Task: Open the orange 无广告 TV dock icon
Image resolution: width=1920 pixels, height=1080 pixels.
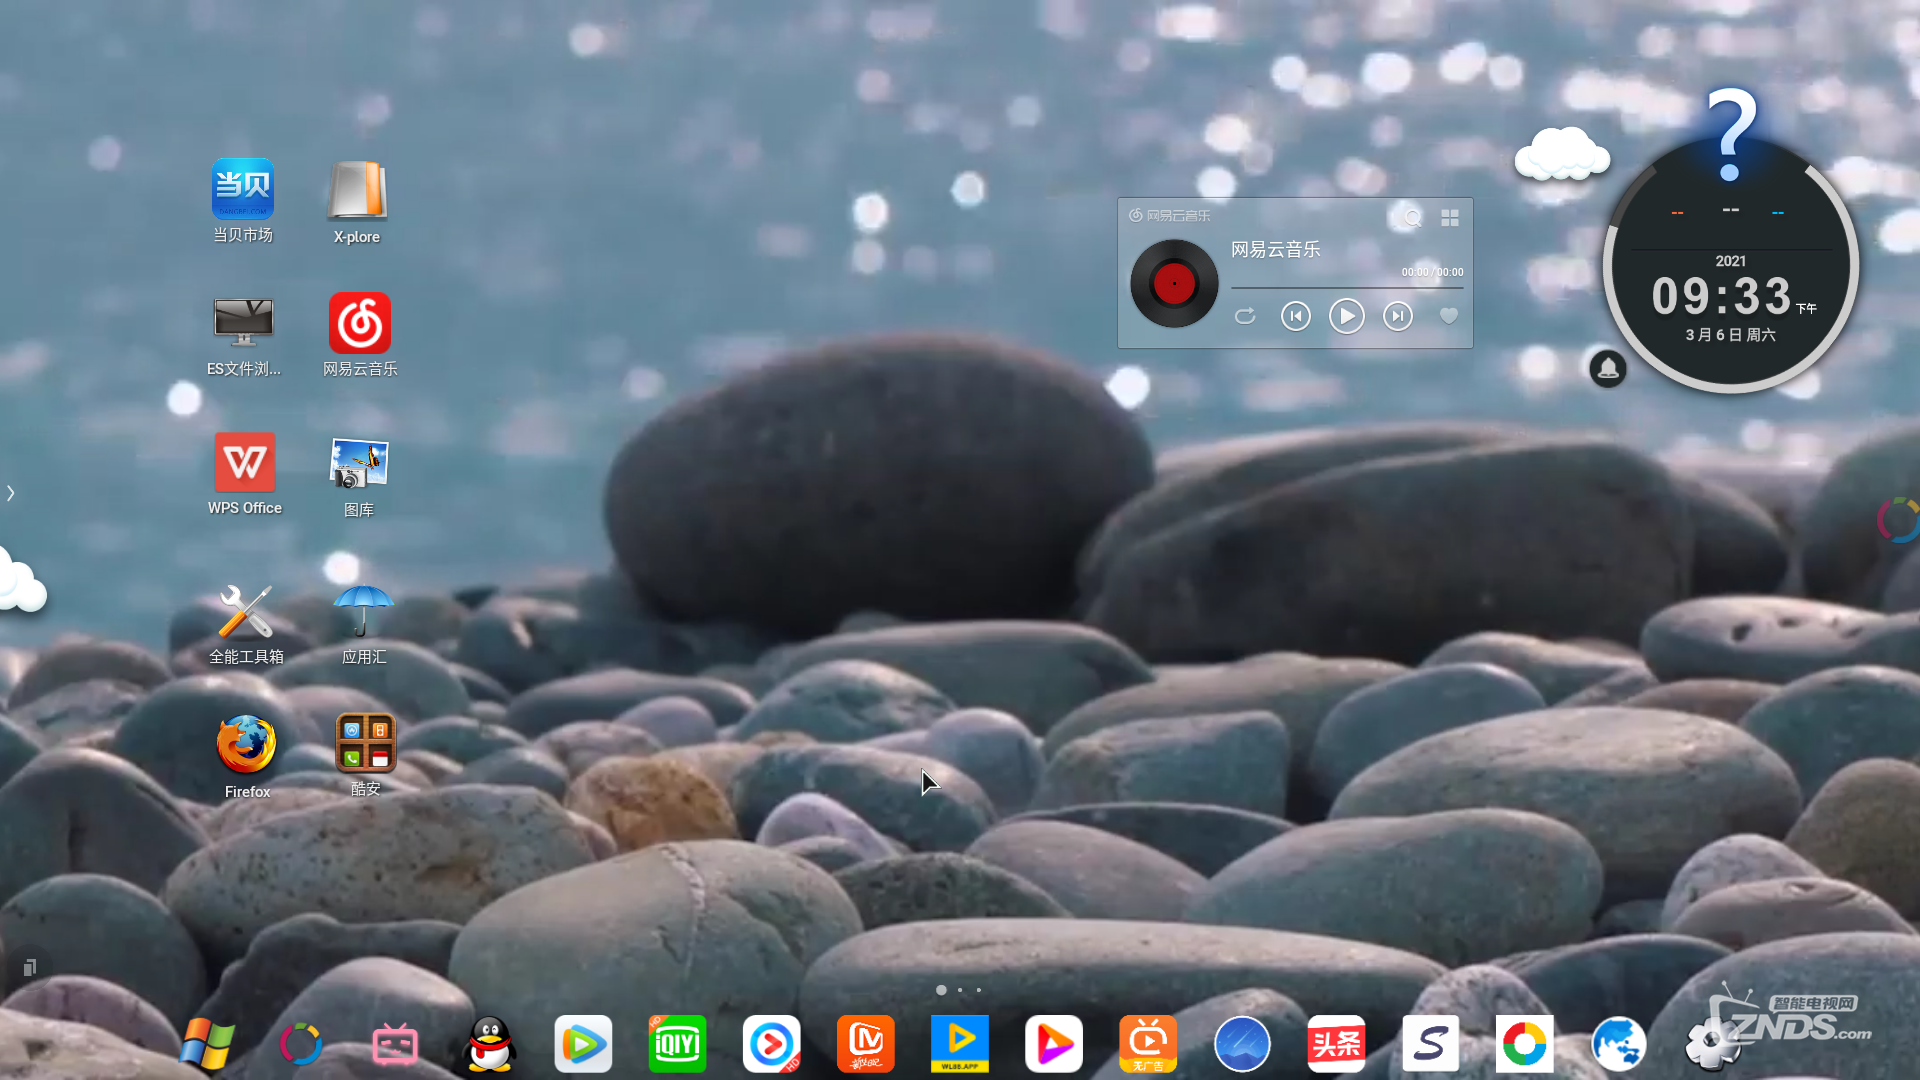Action: pos(1148,1044)
